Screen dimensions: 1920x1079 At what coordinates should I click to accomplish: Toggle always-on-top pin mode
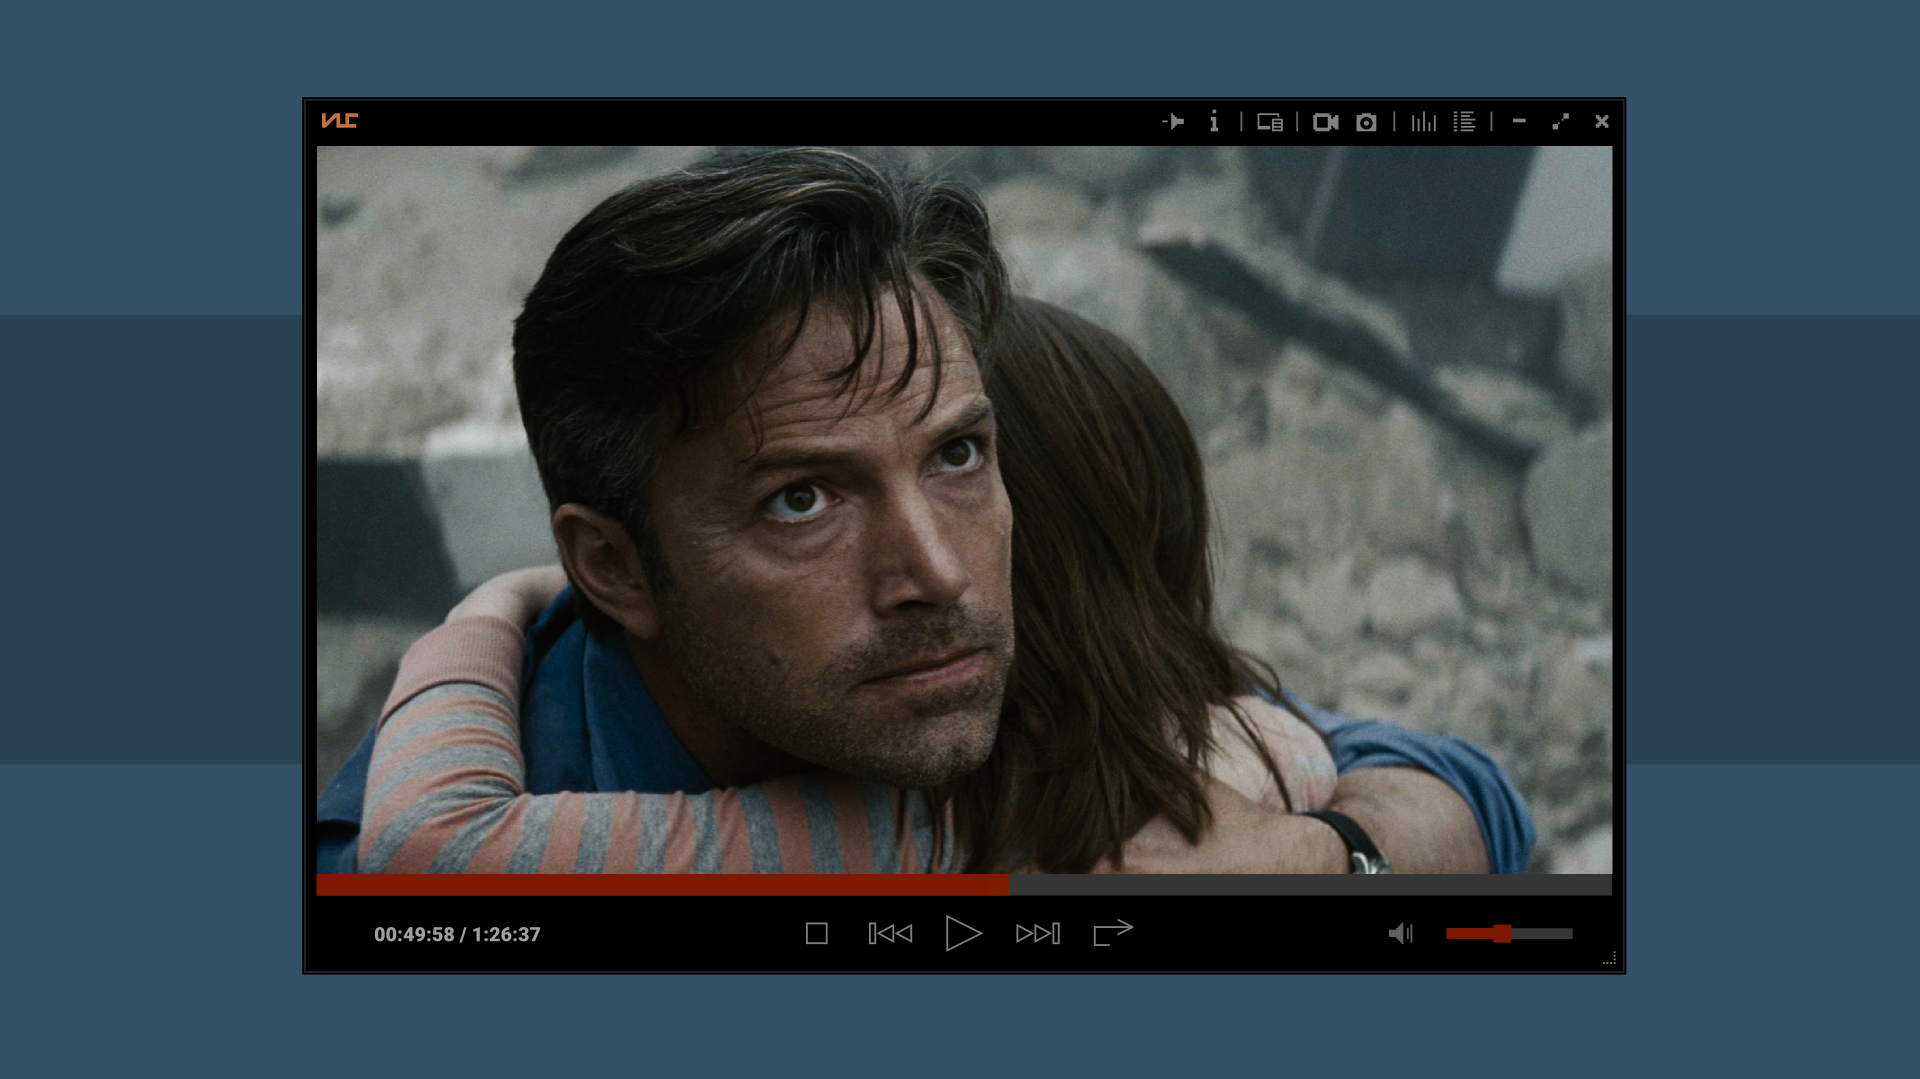point(1175,121)
